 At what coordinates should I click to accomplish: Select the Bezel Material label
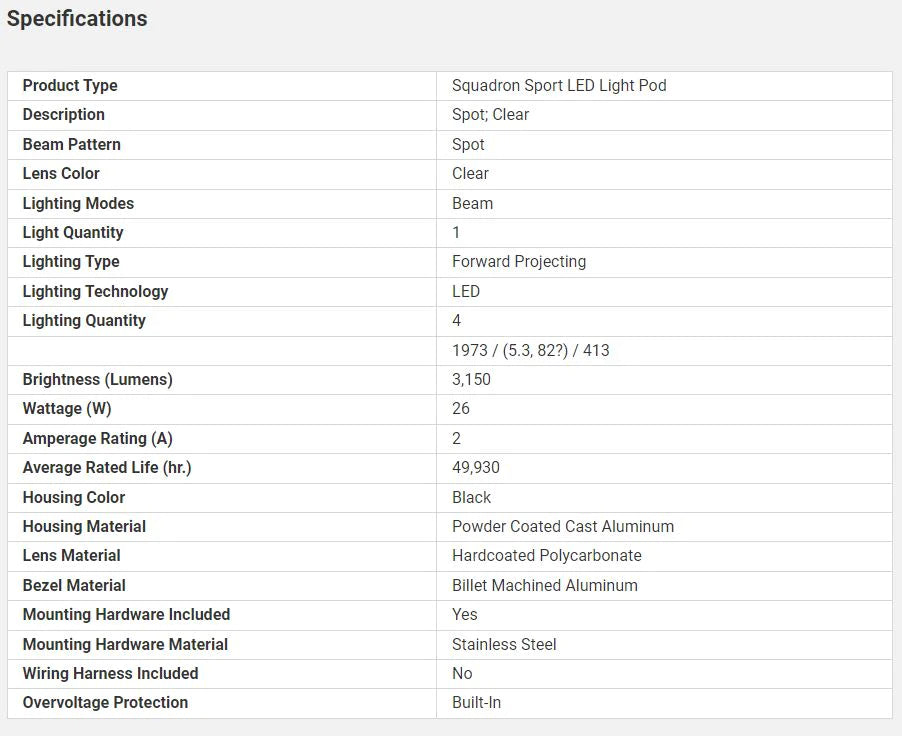(x=74, y=586)
